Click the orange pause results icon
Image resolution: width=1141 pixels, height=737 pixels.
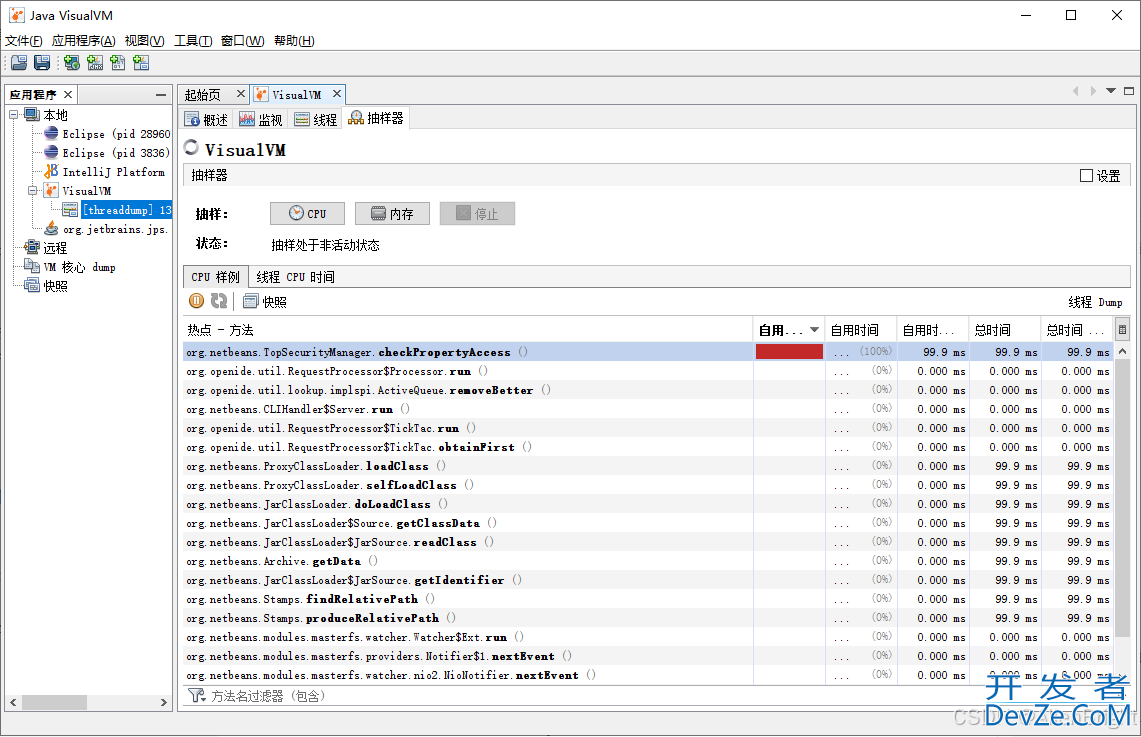pos(196,300)
